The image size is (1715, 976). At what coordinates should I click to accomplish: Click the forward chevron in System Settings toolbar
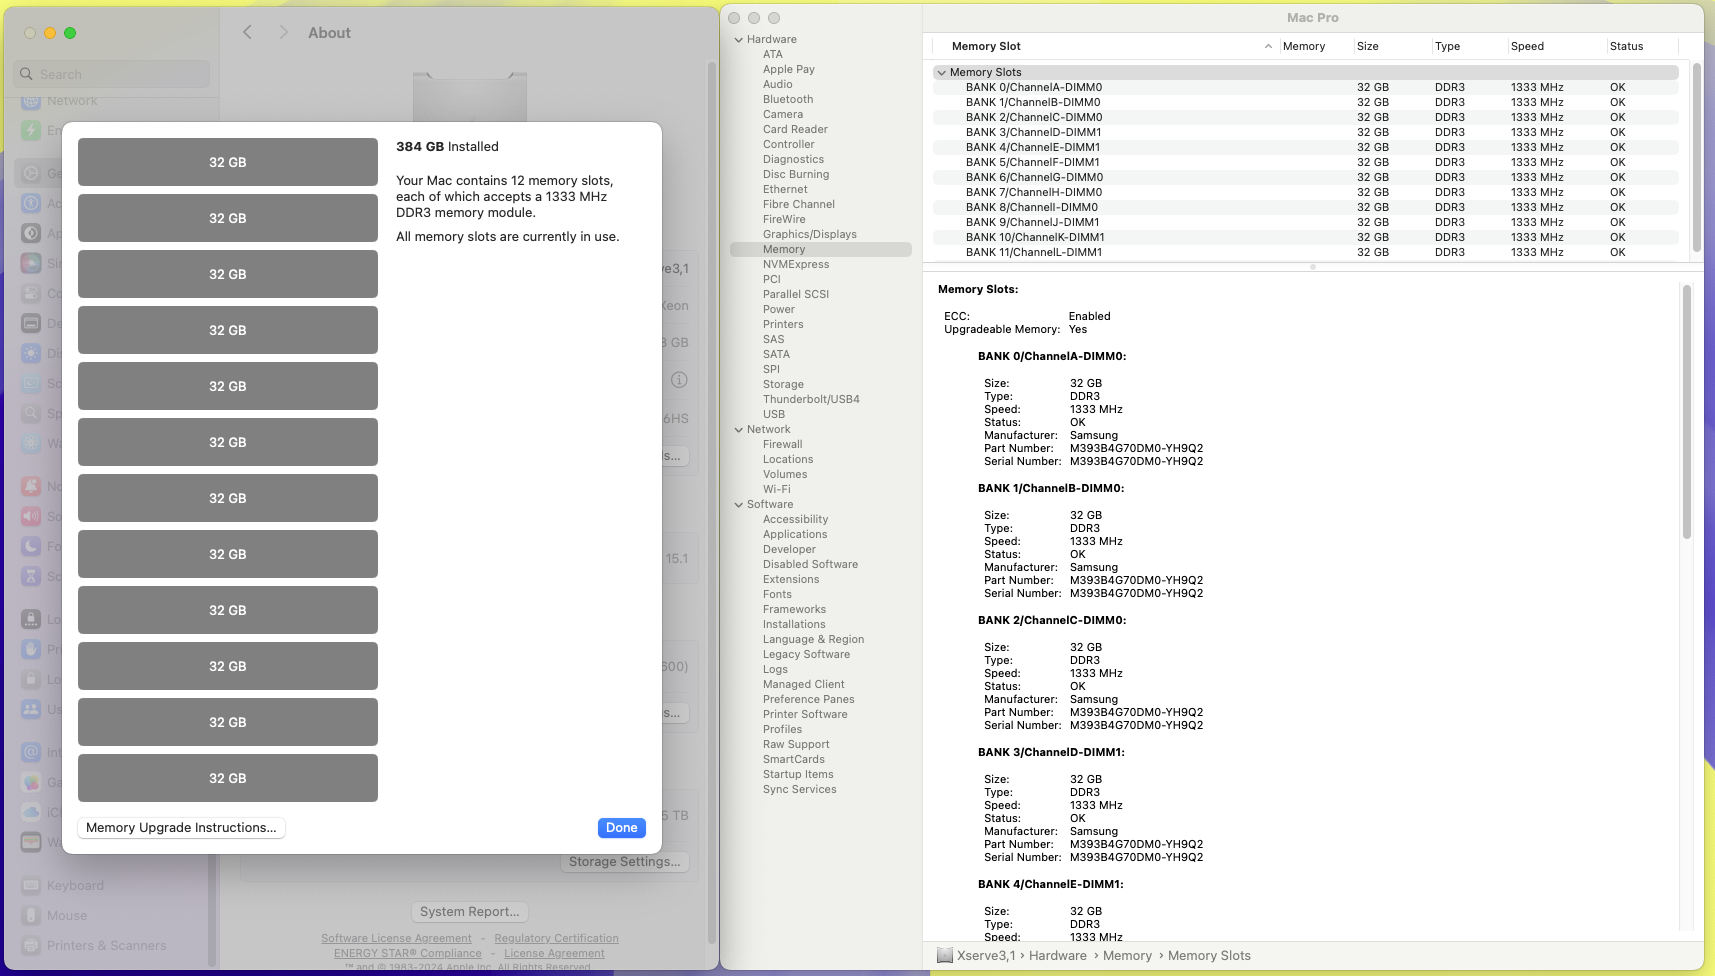pos(284,33)
